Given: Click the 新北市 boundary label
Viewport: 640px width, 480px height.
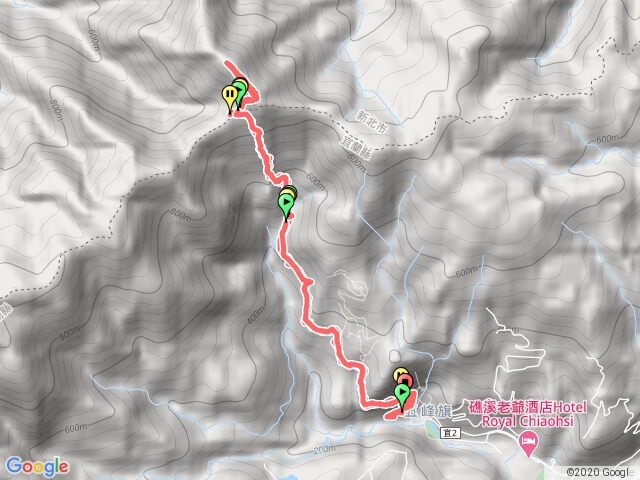Looking at the screenshot, I should click(371, 121).
